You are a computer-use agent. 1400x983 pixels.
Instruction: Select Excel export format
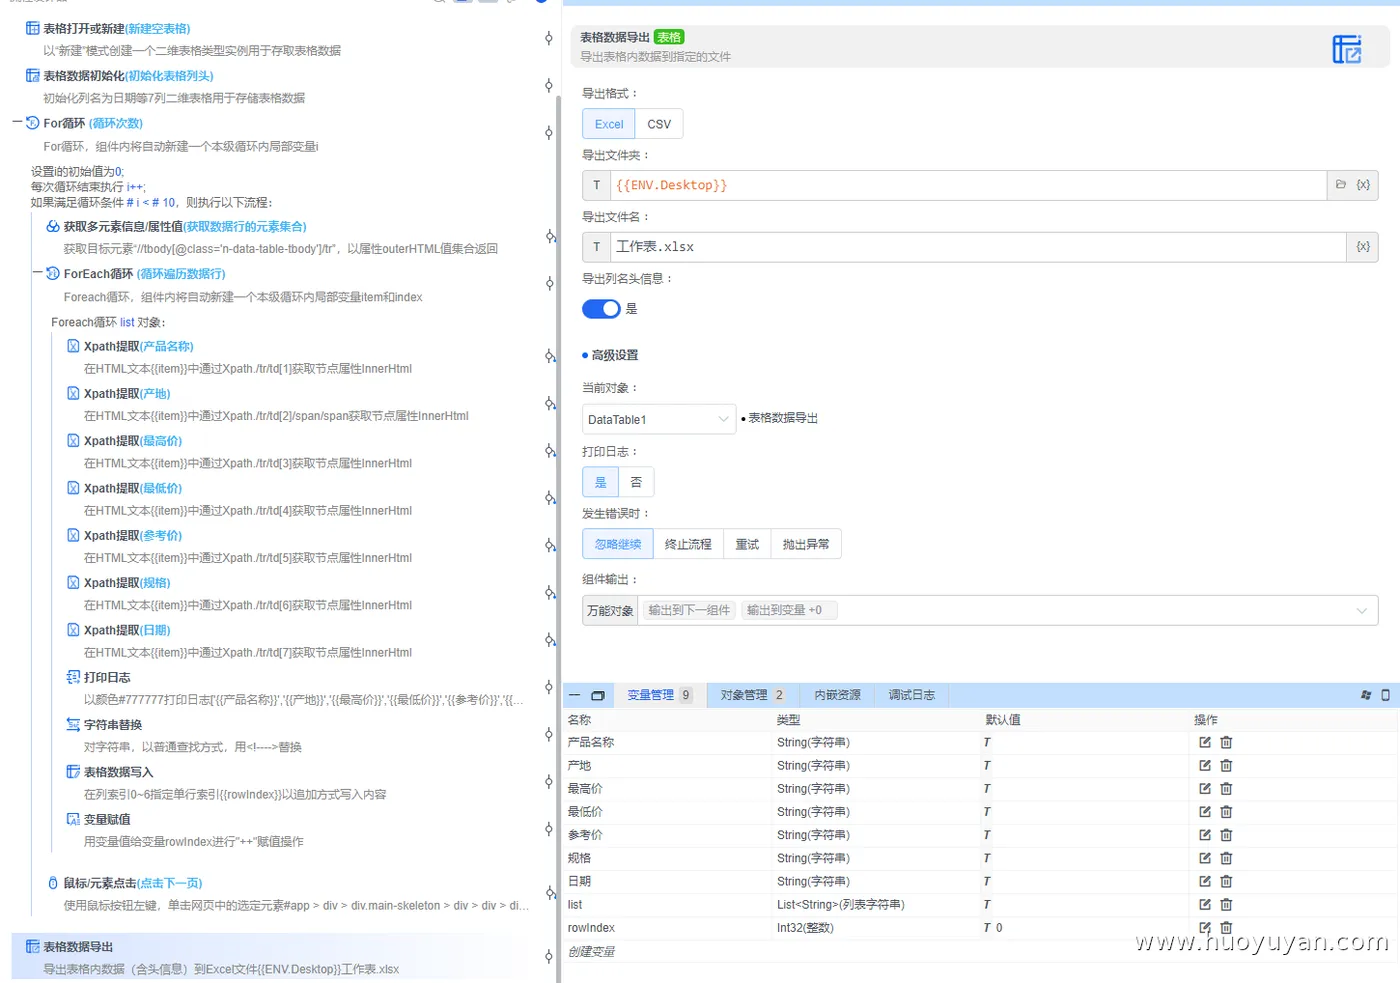(609, 124)
